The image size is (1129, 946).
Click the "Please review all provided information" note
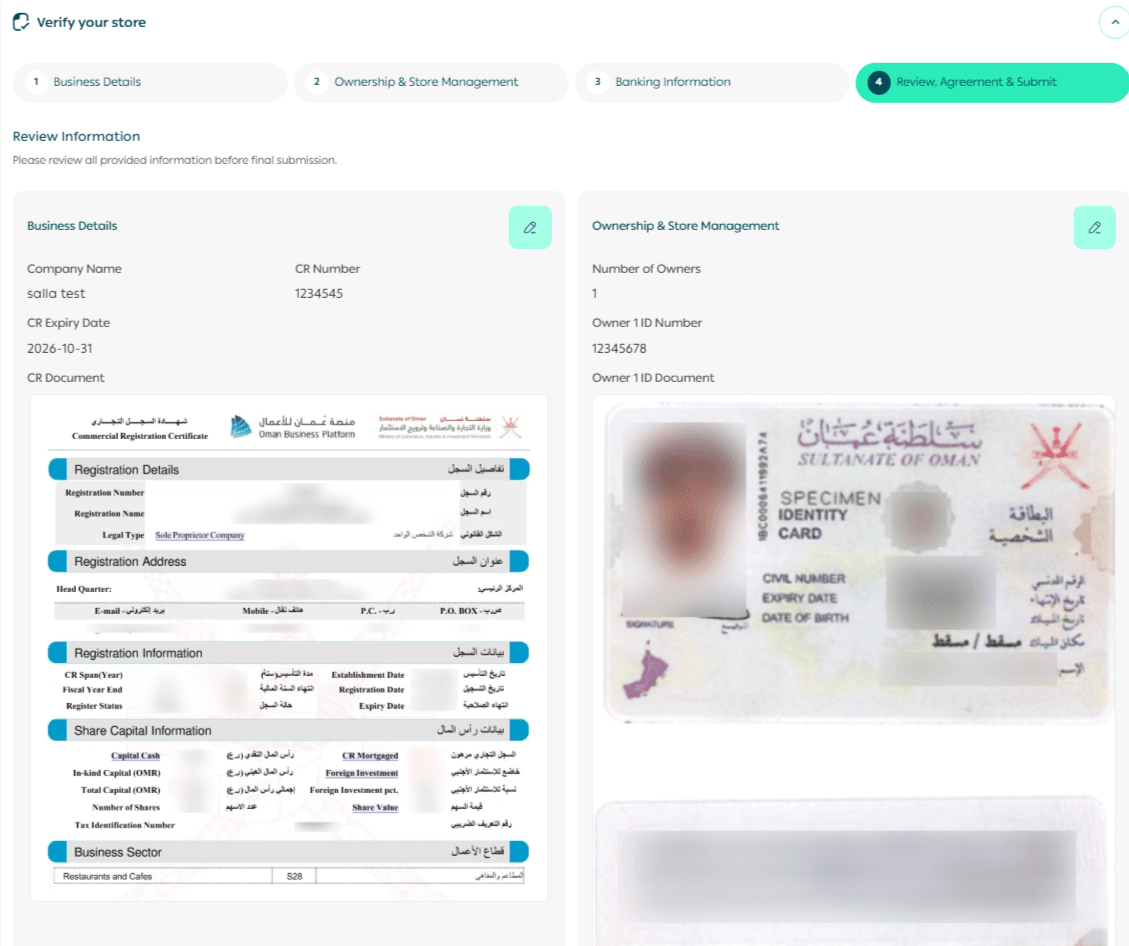[174, 161]
